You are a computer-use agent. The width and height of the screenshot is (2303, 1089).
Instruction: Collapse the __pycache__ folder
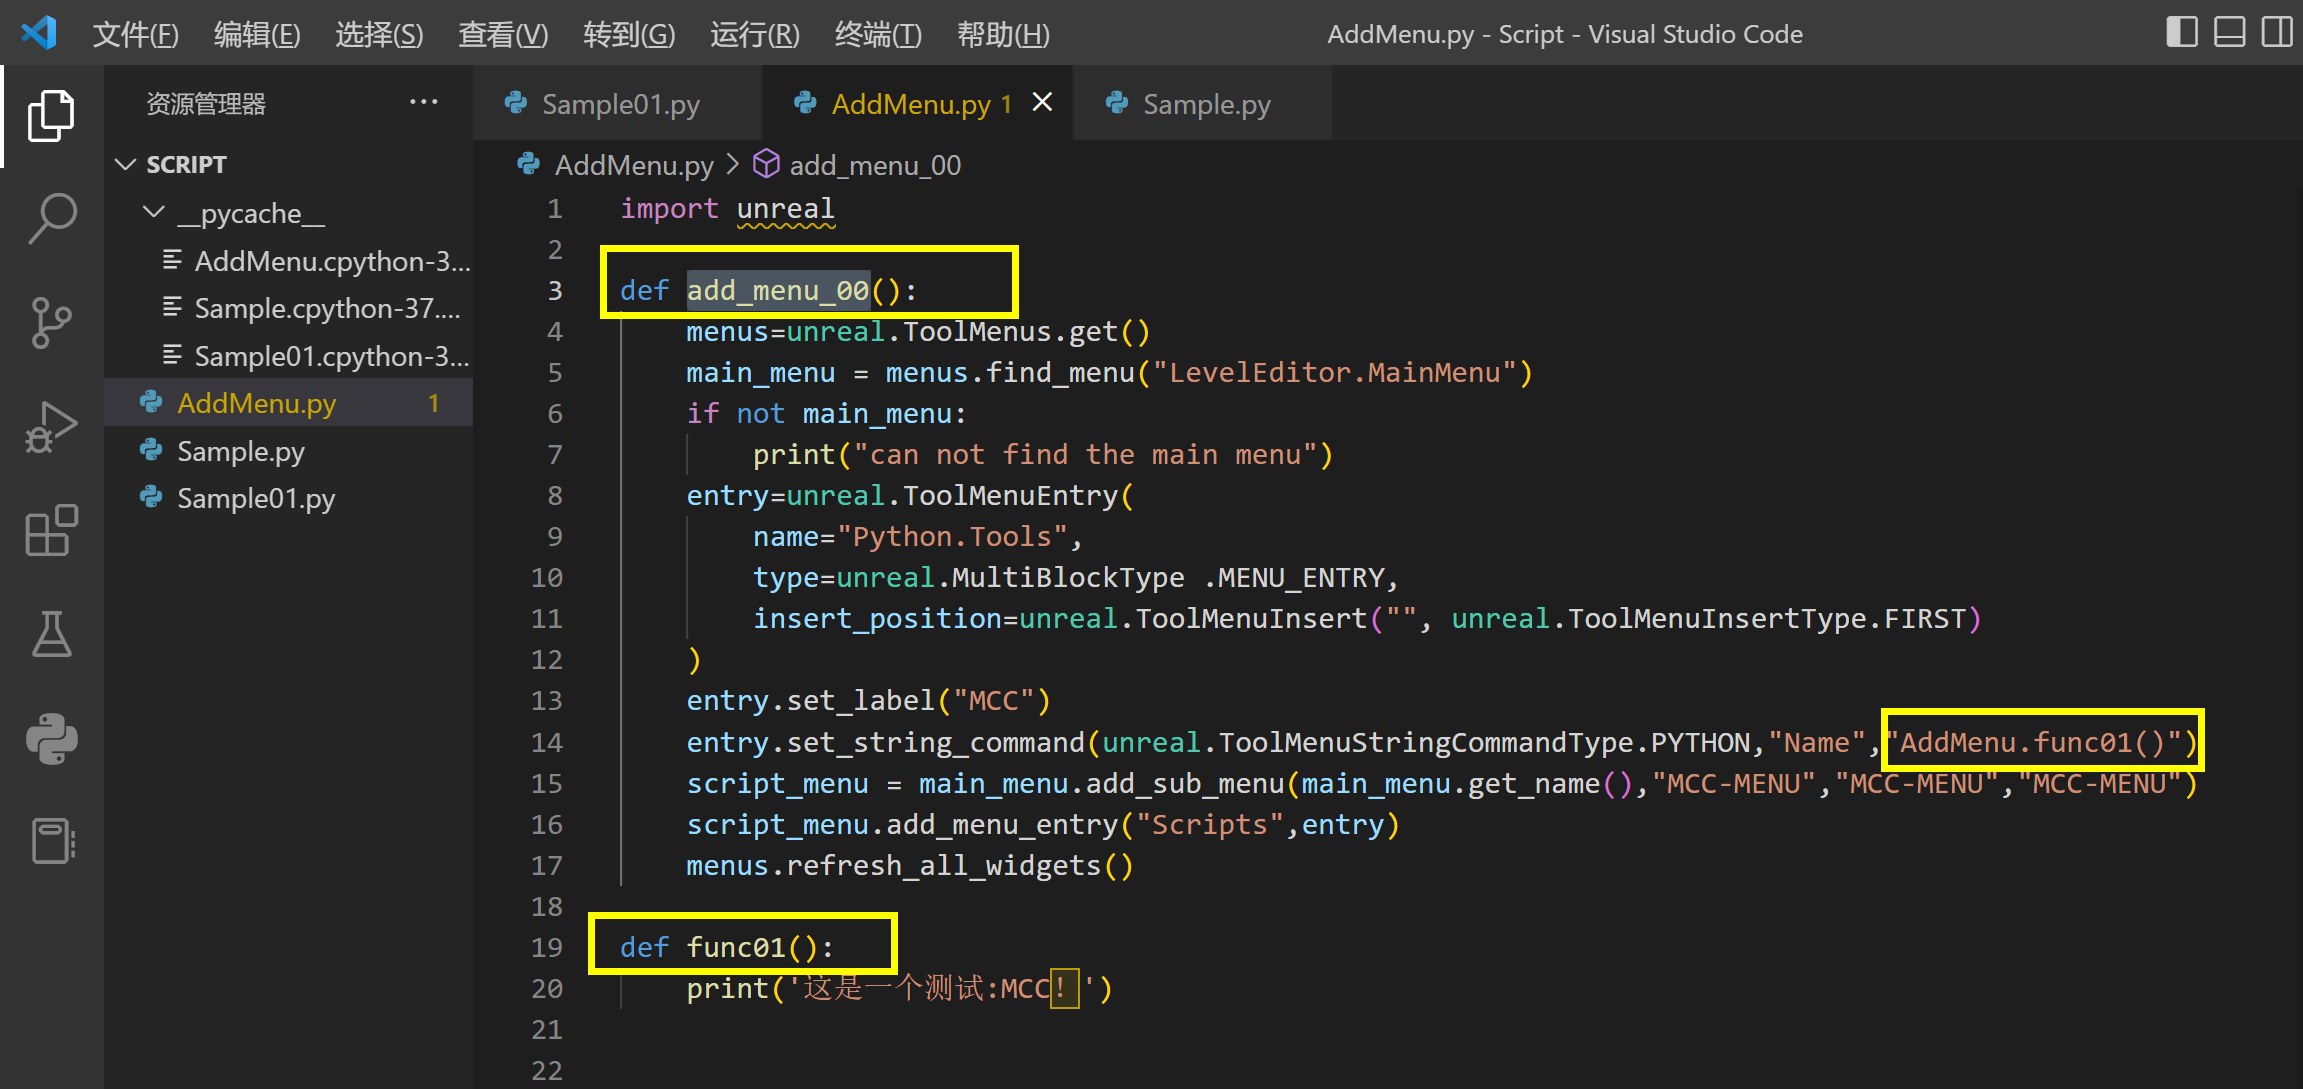(289, 213)
